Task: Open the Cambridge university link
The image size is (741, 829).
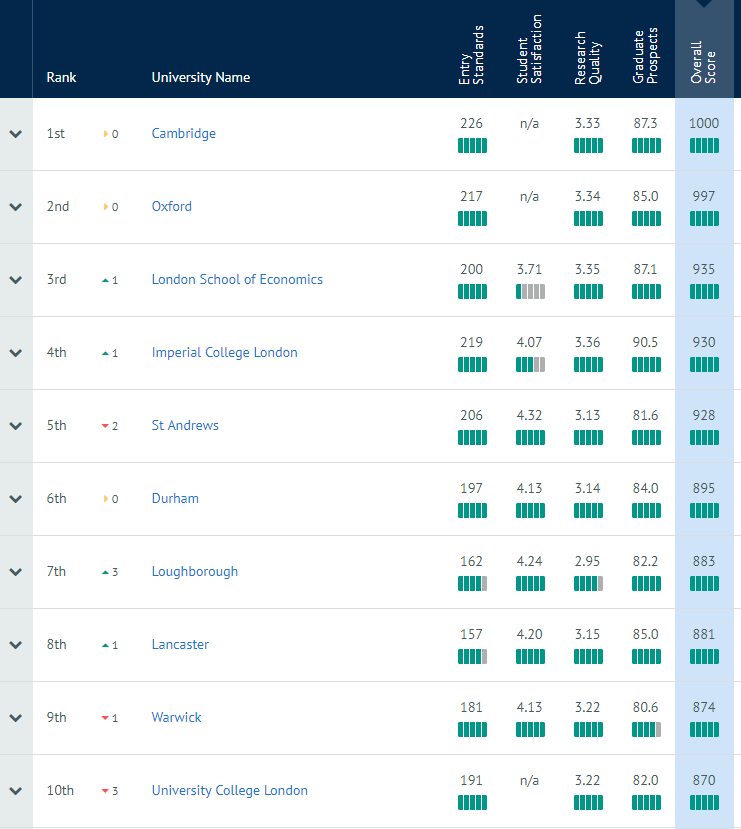Action: (x=183, y=134)
